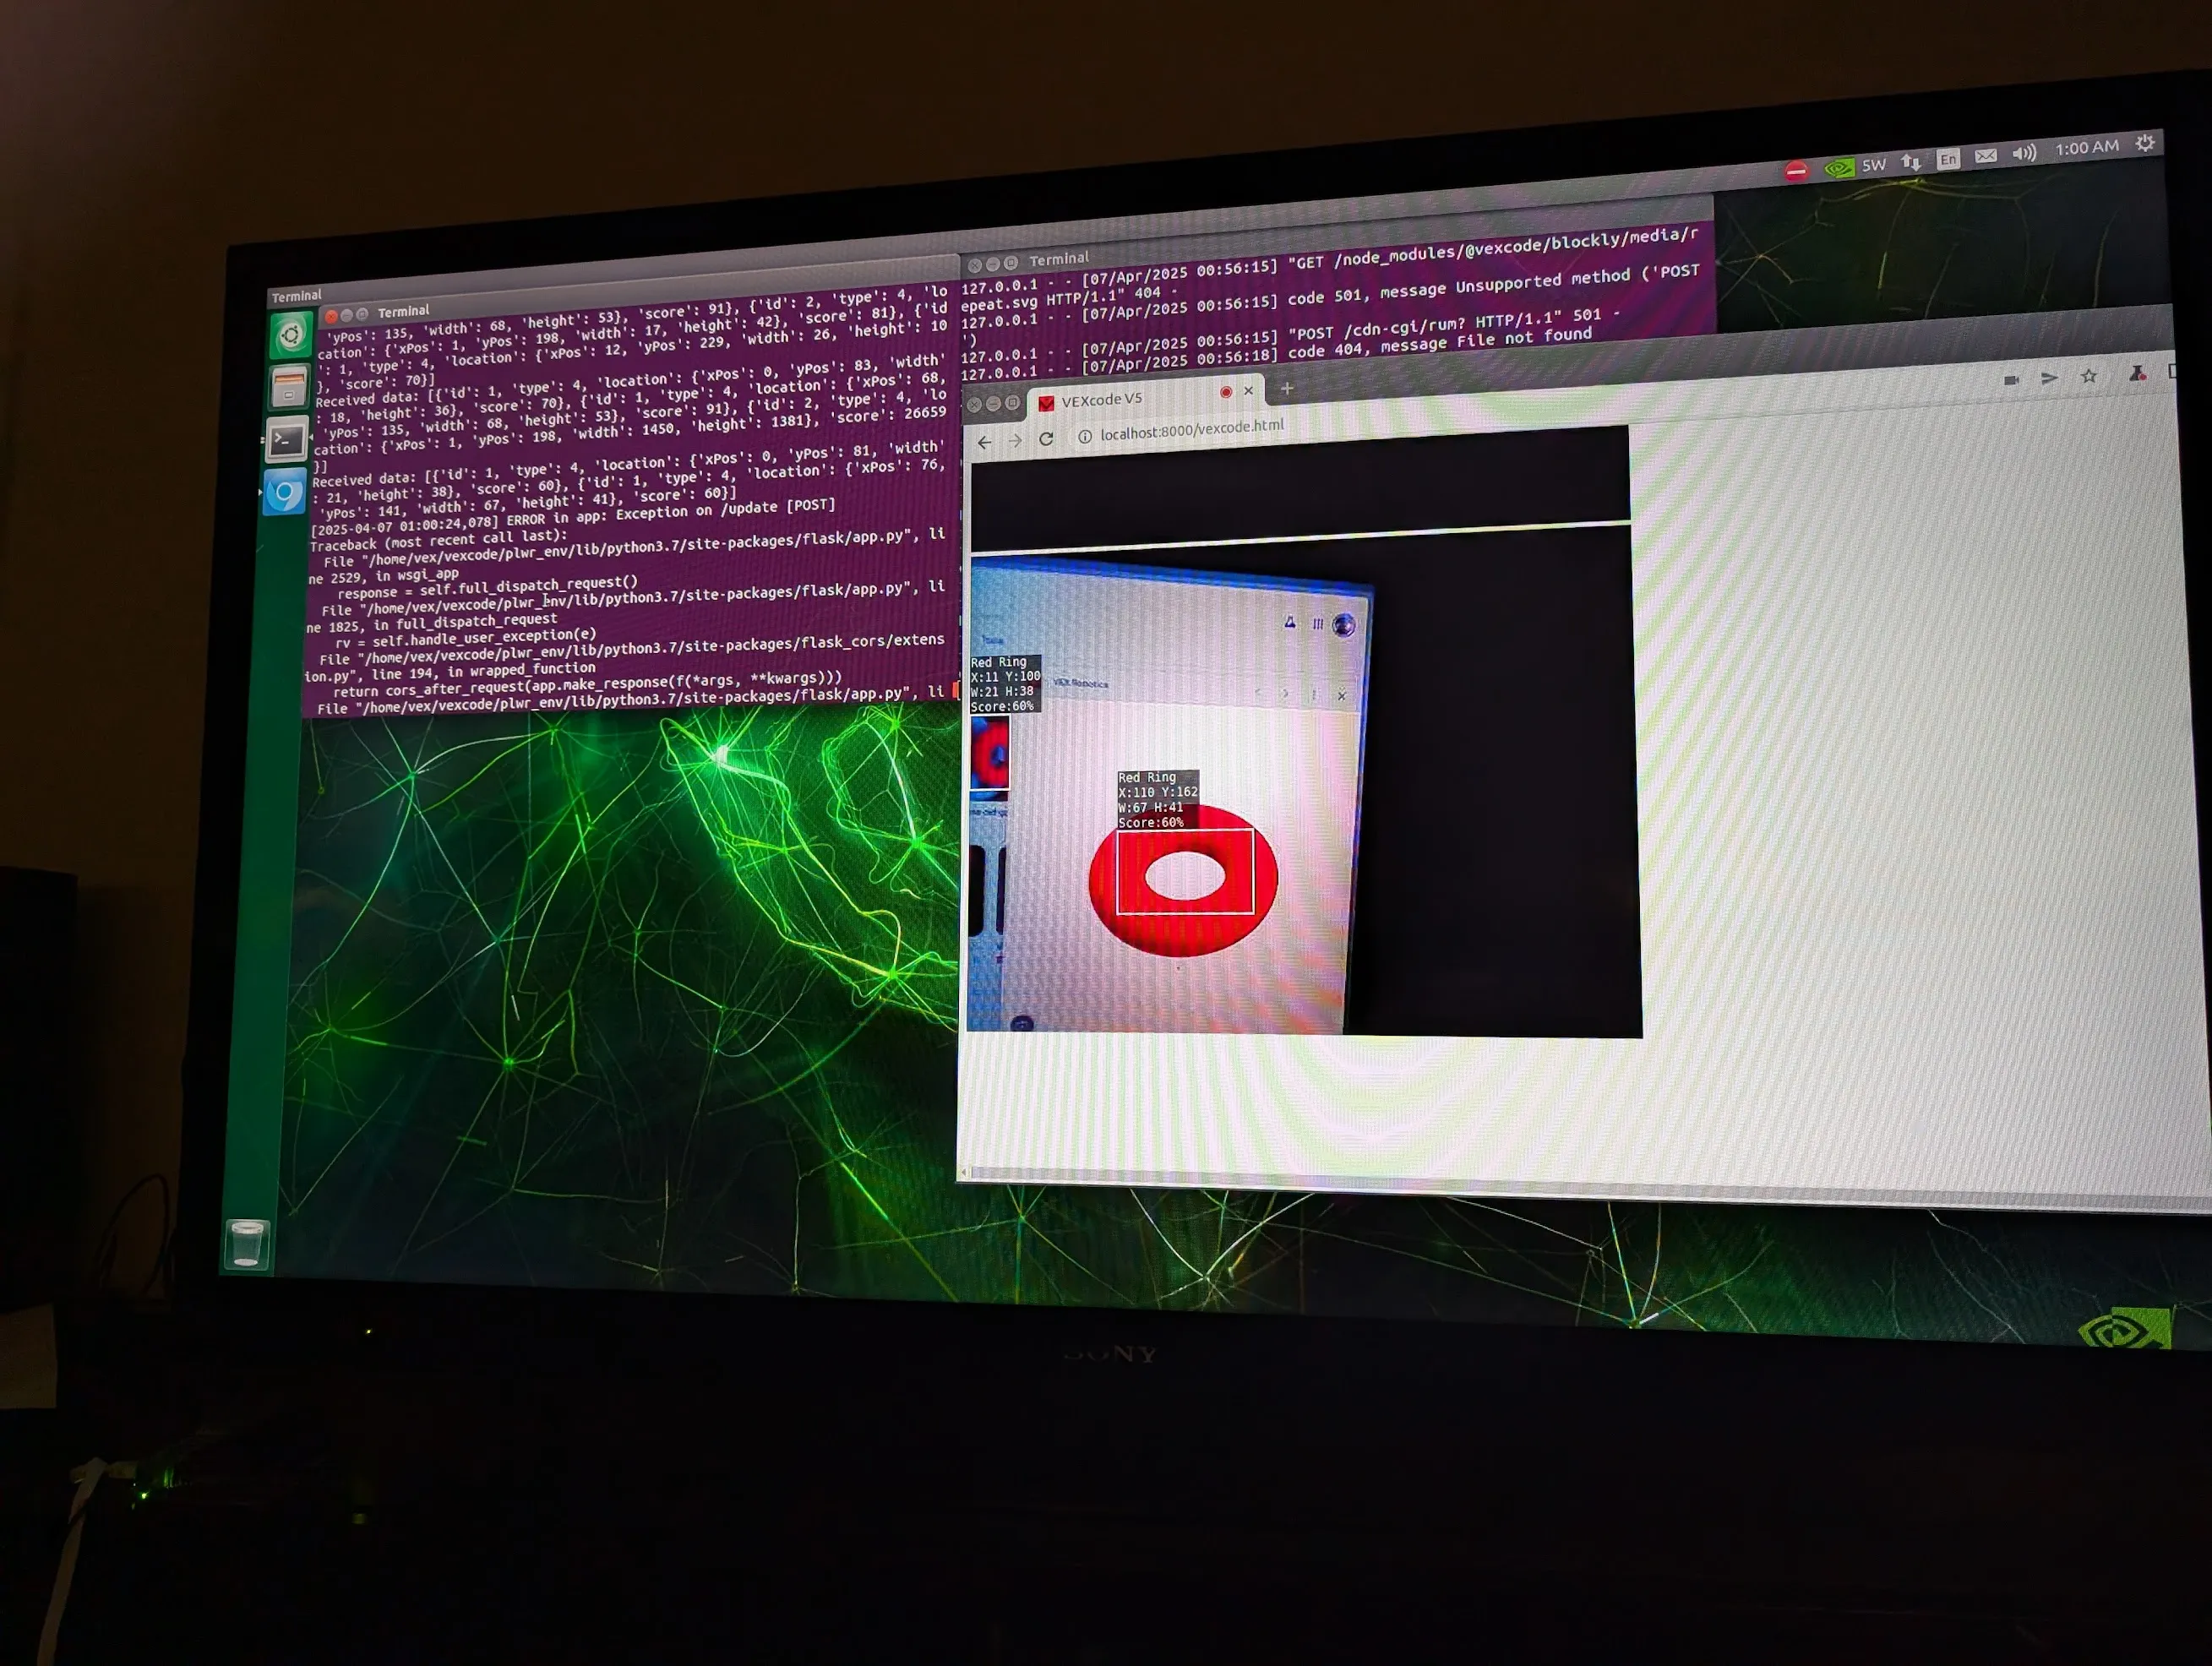Open the network connections indicator
The height and width of the screenshot is (1666, 2212).
[1911, 162]
